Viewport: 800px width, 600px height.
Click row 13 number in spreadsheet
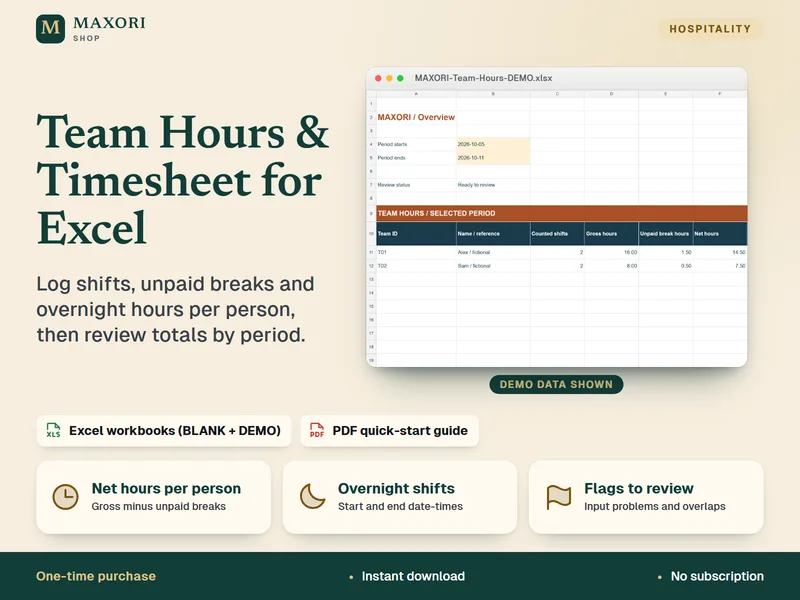pyautogui.click(x=371, y=279)
